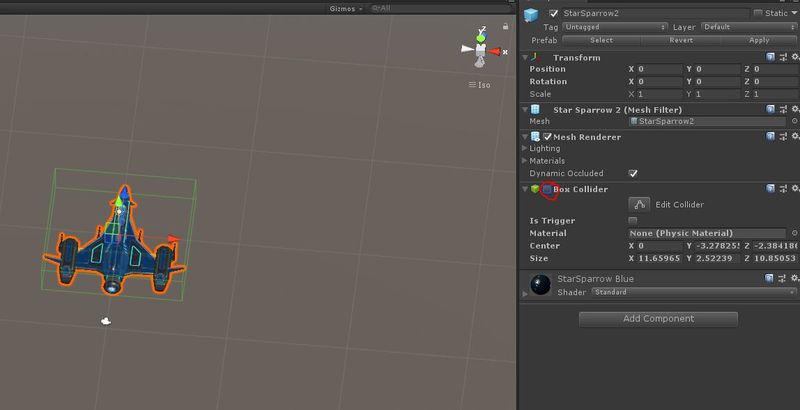The height and width of the screenshot is (410, 800).
Task: Open the Gizmos dropdown
Action: (x=345, y=9)
